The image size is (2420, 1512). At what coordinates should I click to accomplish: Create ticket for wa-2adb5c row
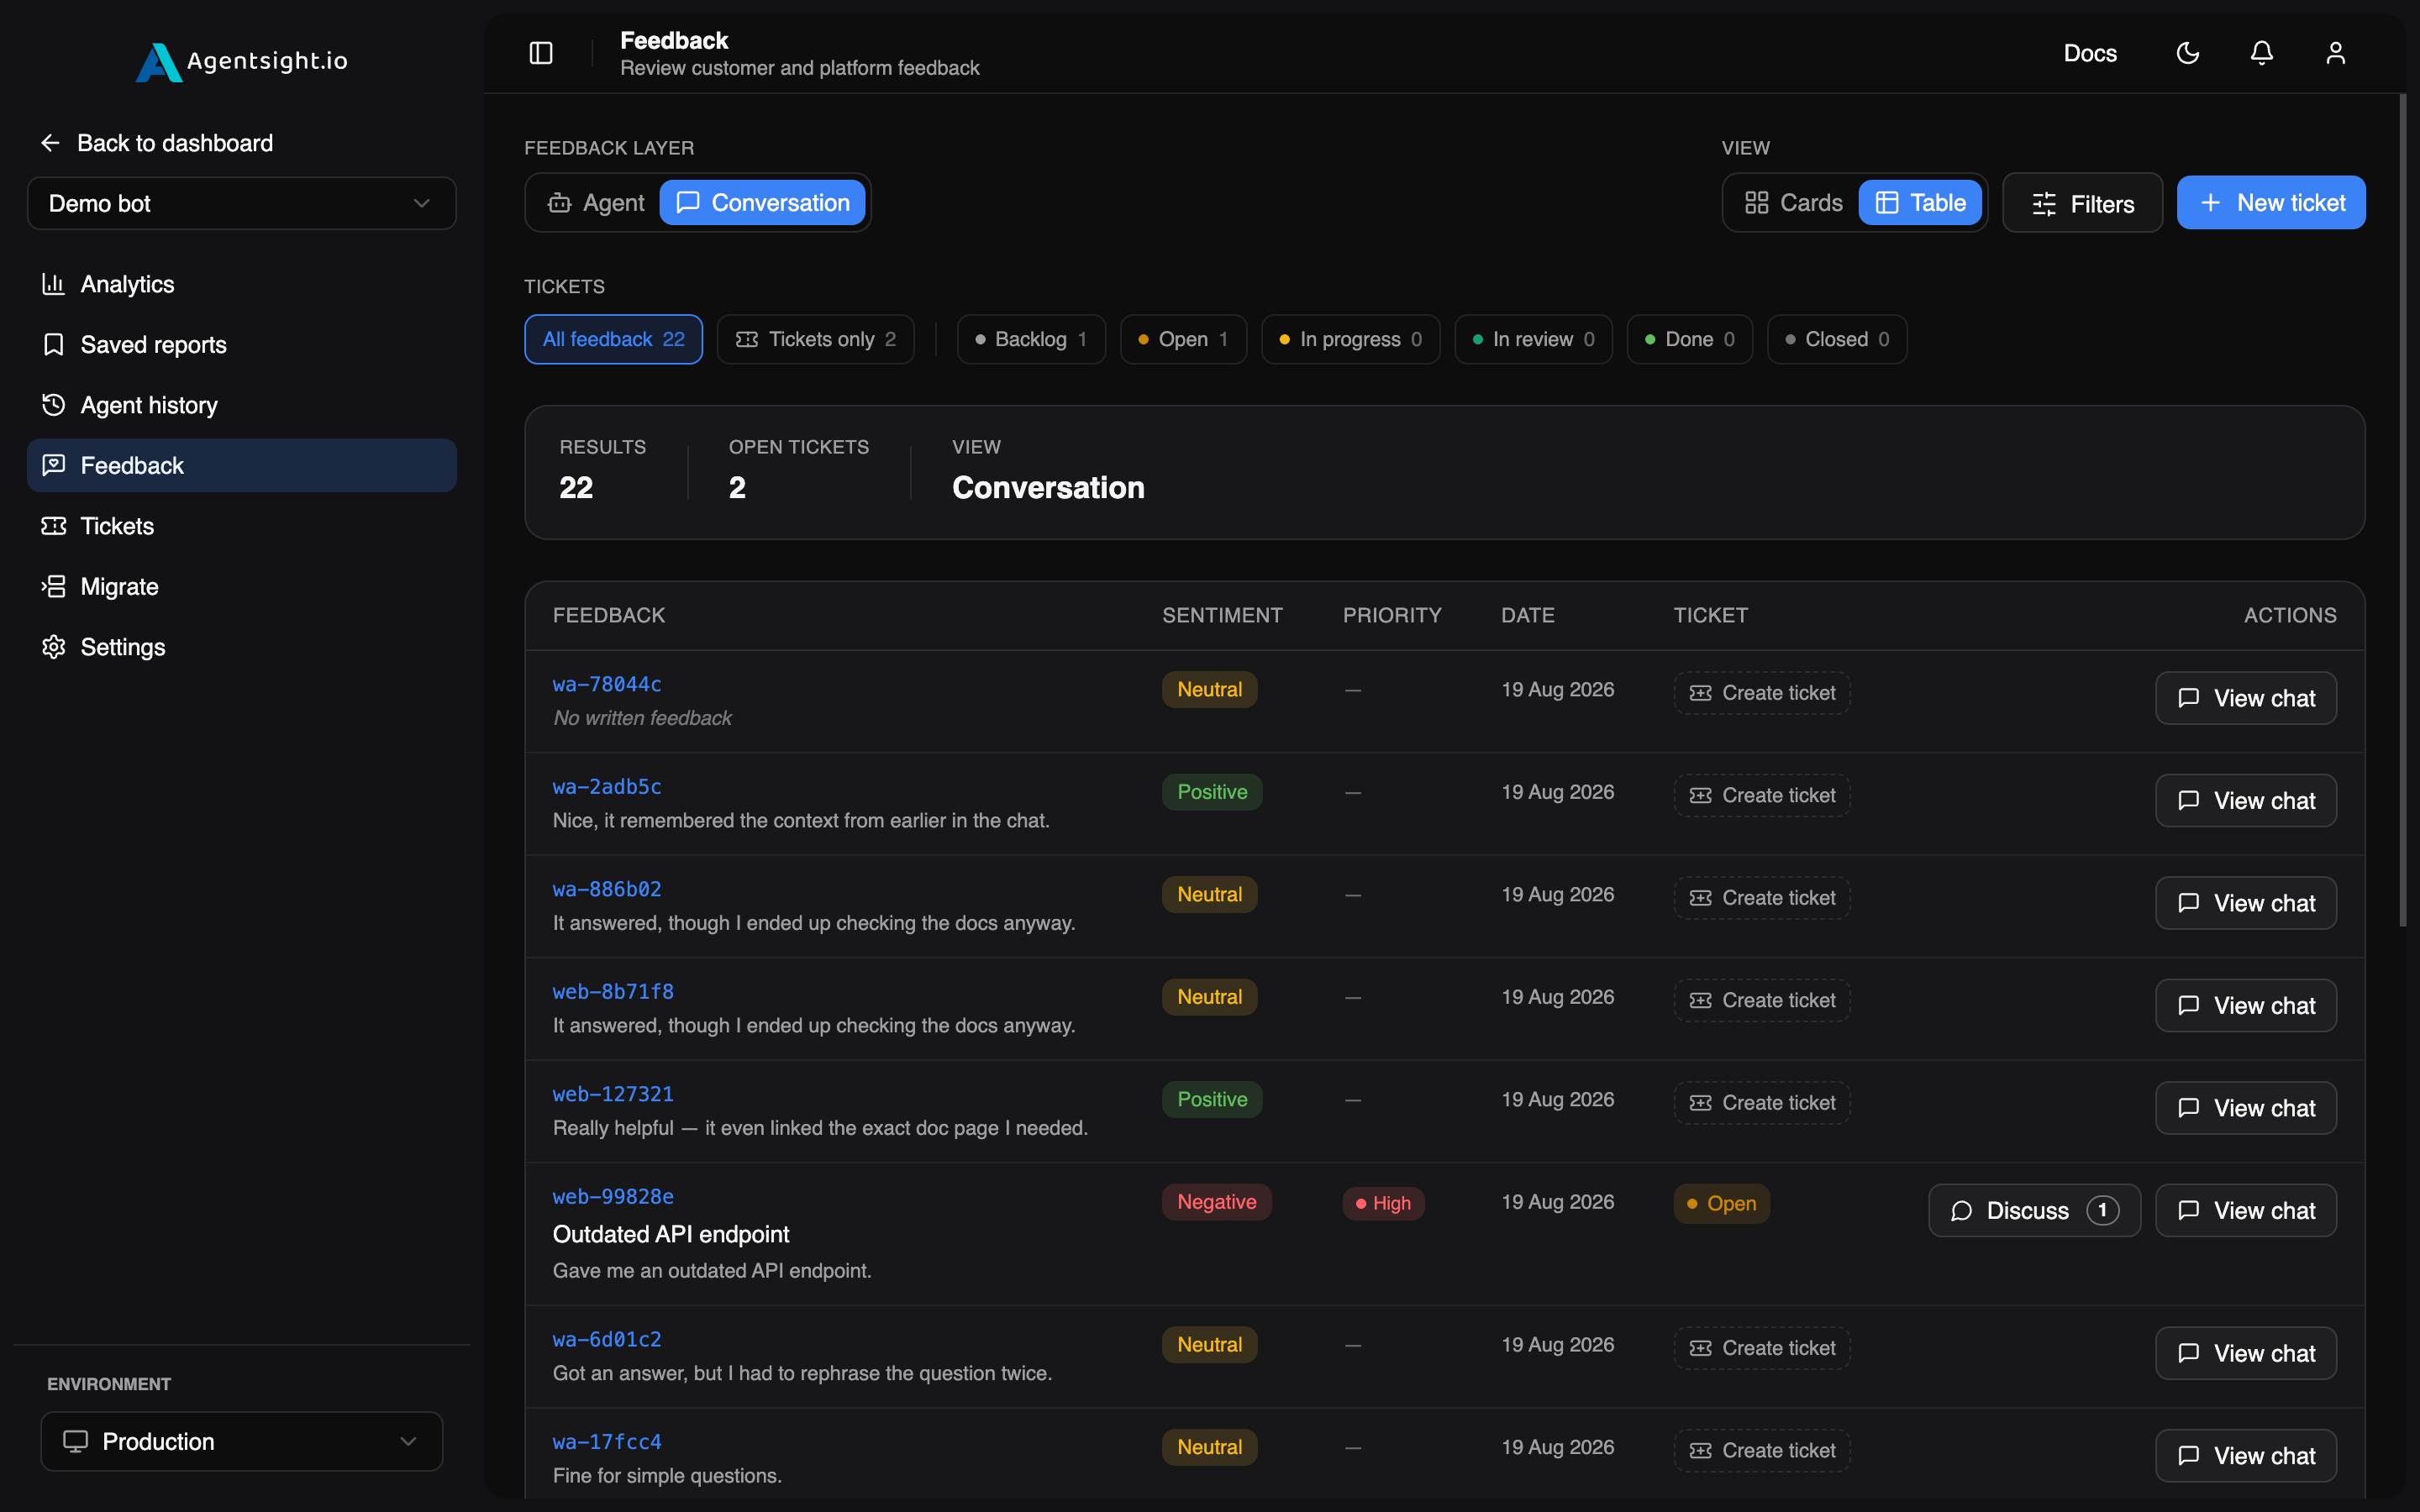point(1761,795)
